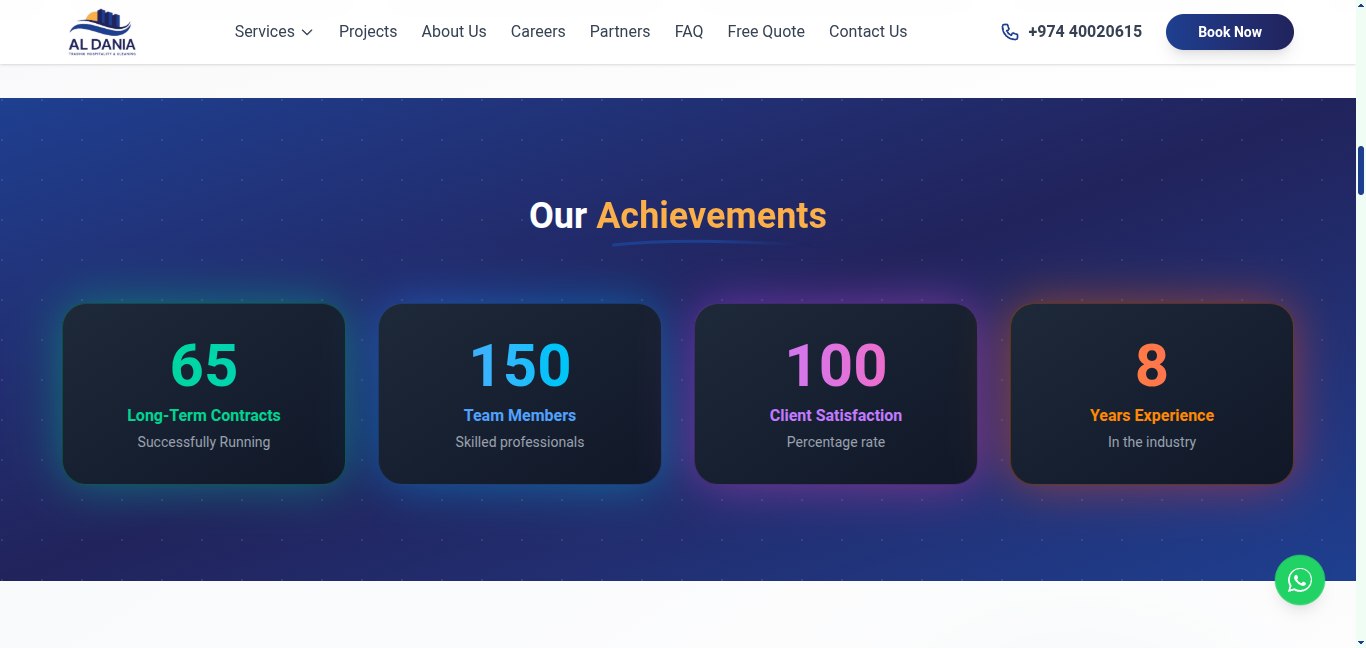The height and width of the screenshot is (648, 1366).
Task: Open the Careers menu item
Action: [538, 32]
